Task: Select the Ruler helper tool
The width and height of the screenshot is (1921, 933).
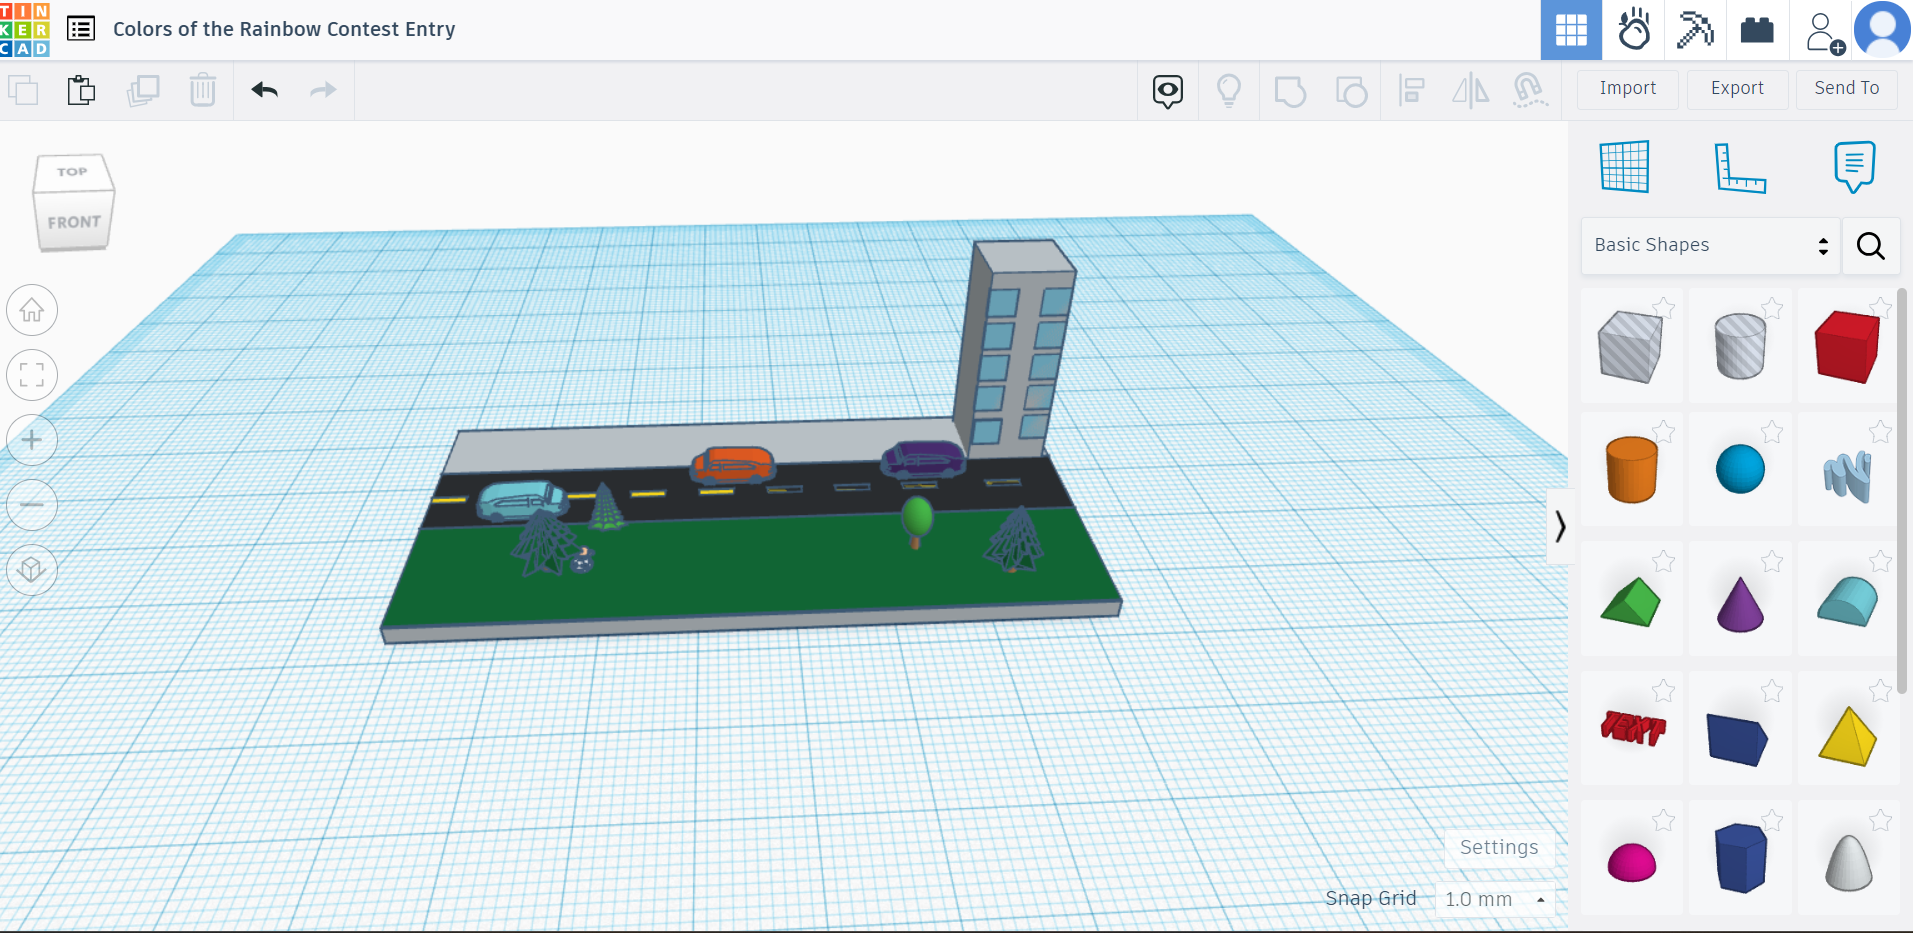Action: [1740, 167]
